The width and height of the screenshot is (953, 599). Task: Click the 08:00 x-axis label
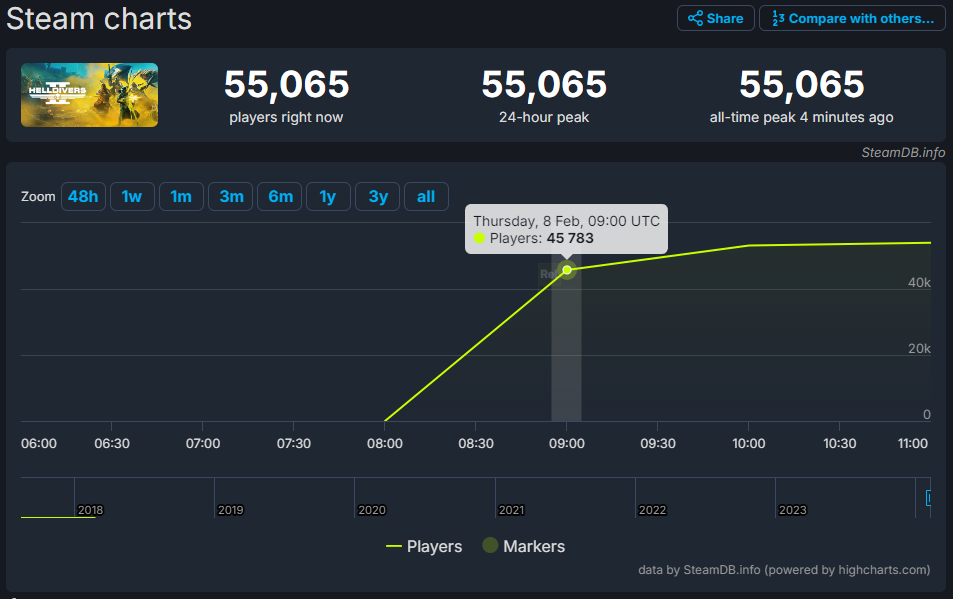pos(385,443)
